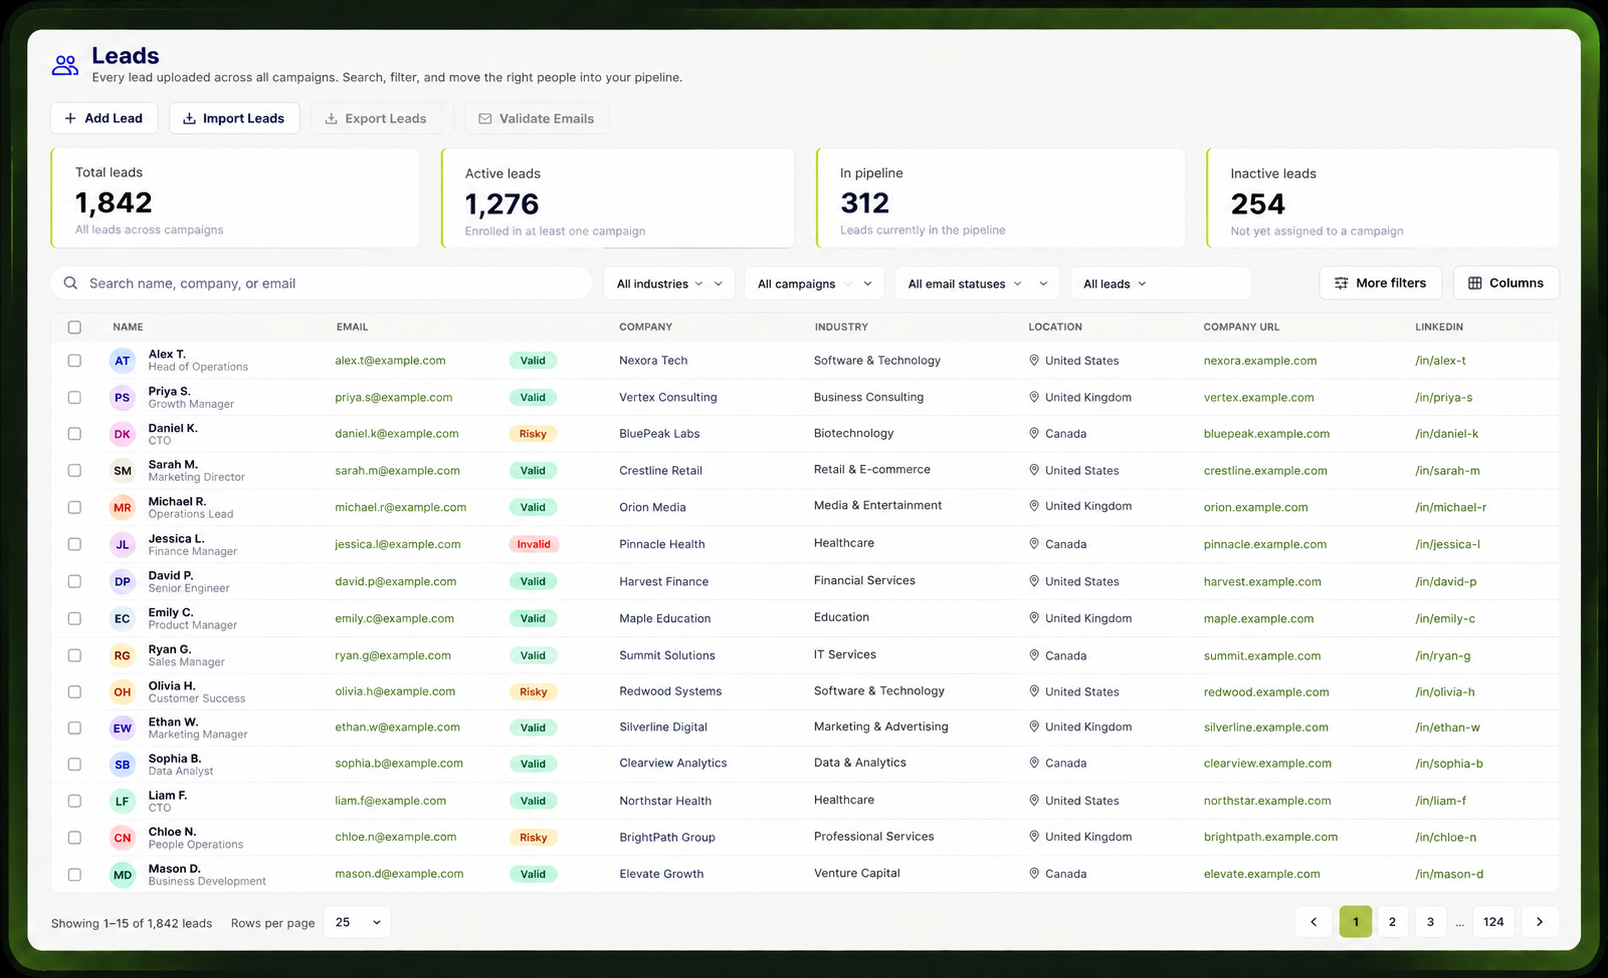The width and height of the screenshot is (1608, 978).
Task: Check the row for Olivia H.
Action: coord(74,691)
